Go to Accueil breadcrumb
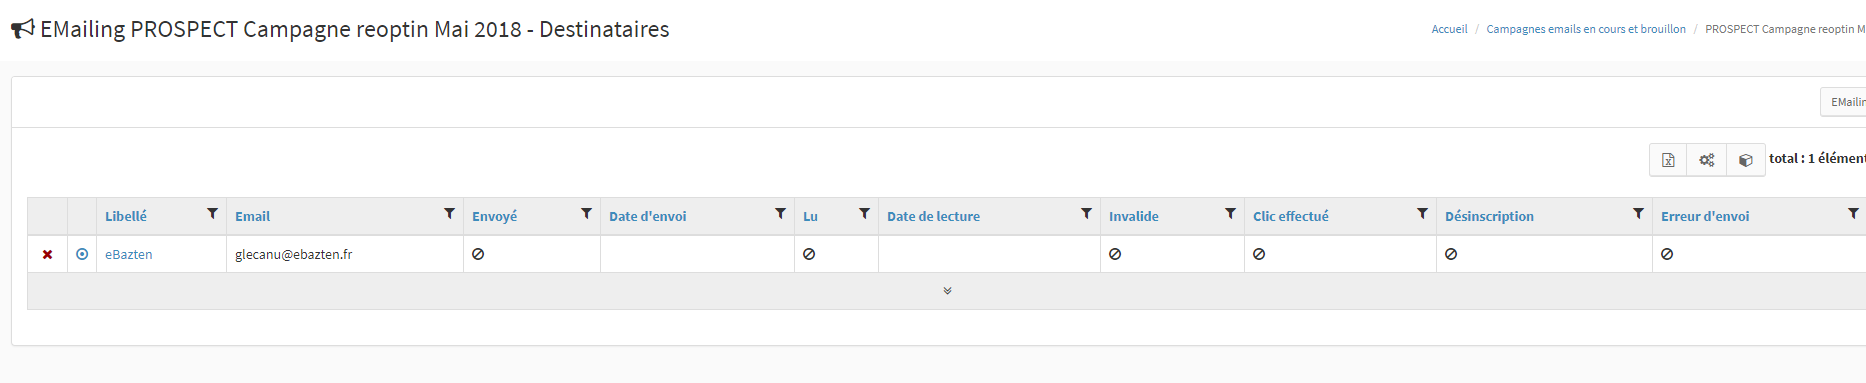1866x383 pixels. [x=1449, y=29]
